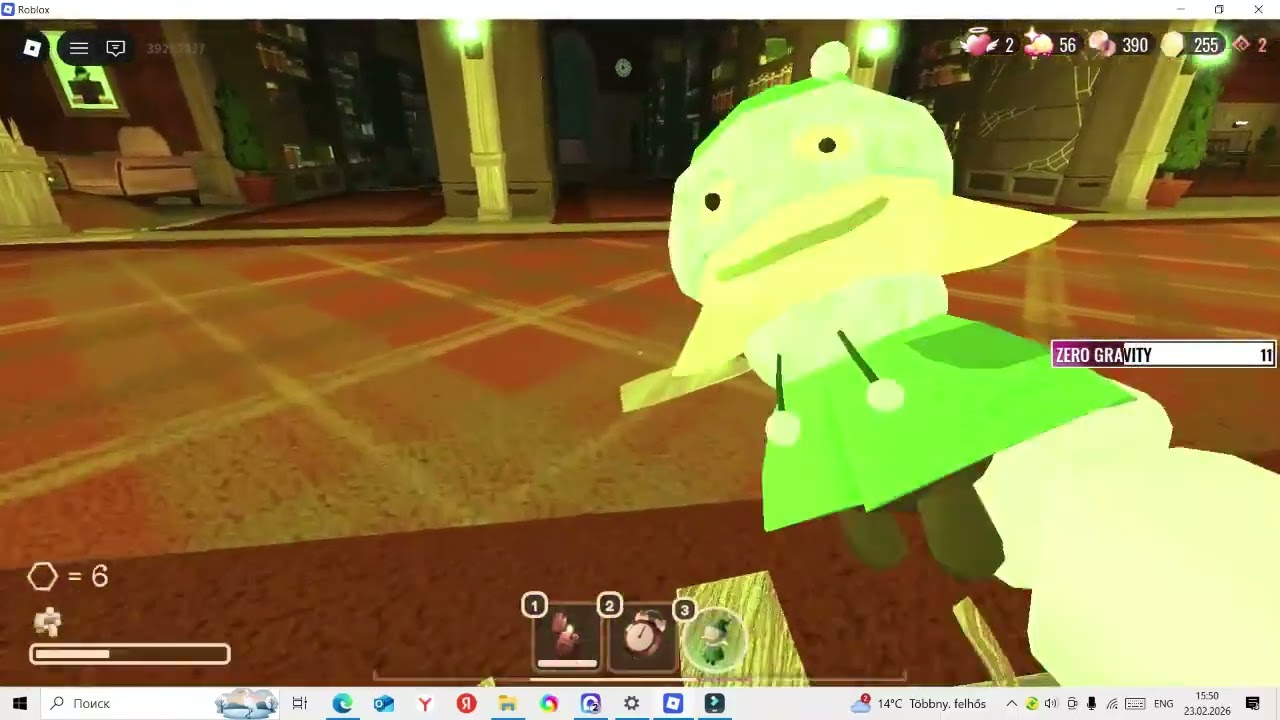Open the Roblox logo menu
The image size is (1280, 720).
point(32,48)
